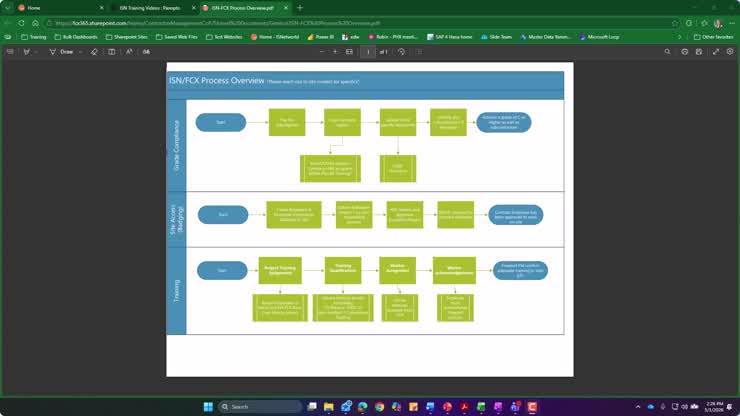This screenshot has width=740, height=416.
Task: Open the Microsoft Loop bookmark
Action: point(599,37)
